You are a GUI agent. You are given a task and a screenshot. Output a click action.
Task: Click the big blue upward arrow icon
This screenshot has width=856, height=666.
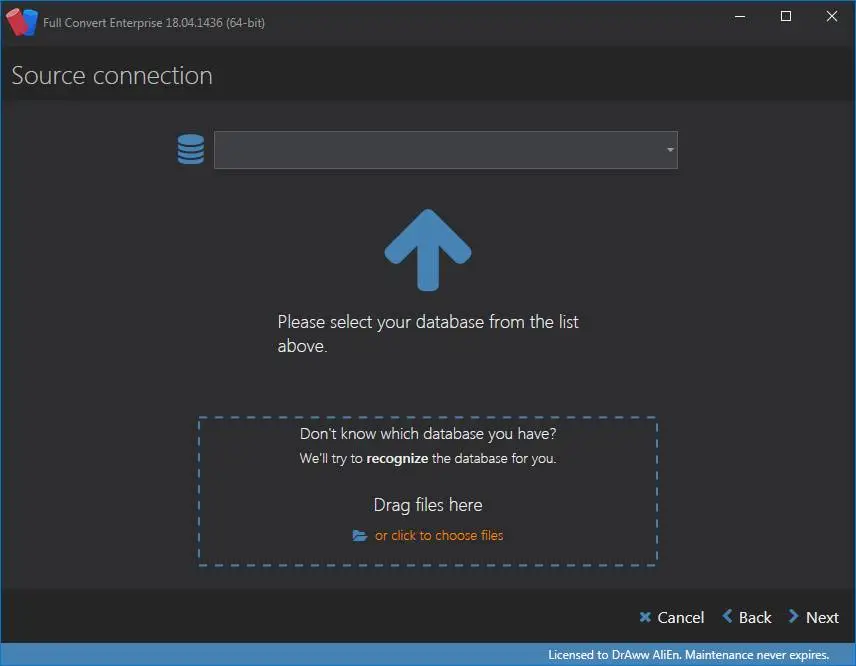click(428, 250)
